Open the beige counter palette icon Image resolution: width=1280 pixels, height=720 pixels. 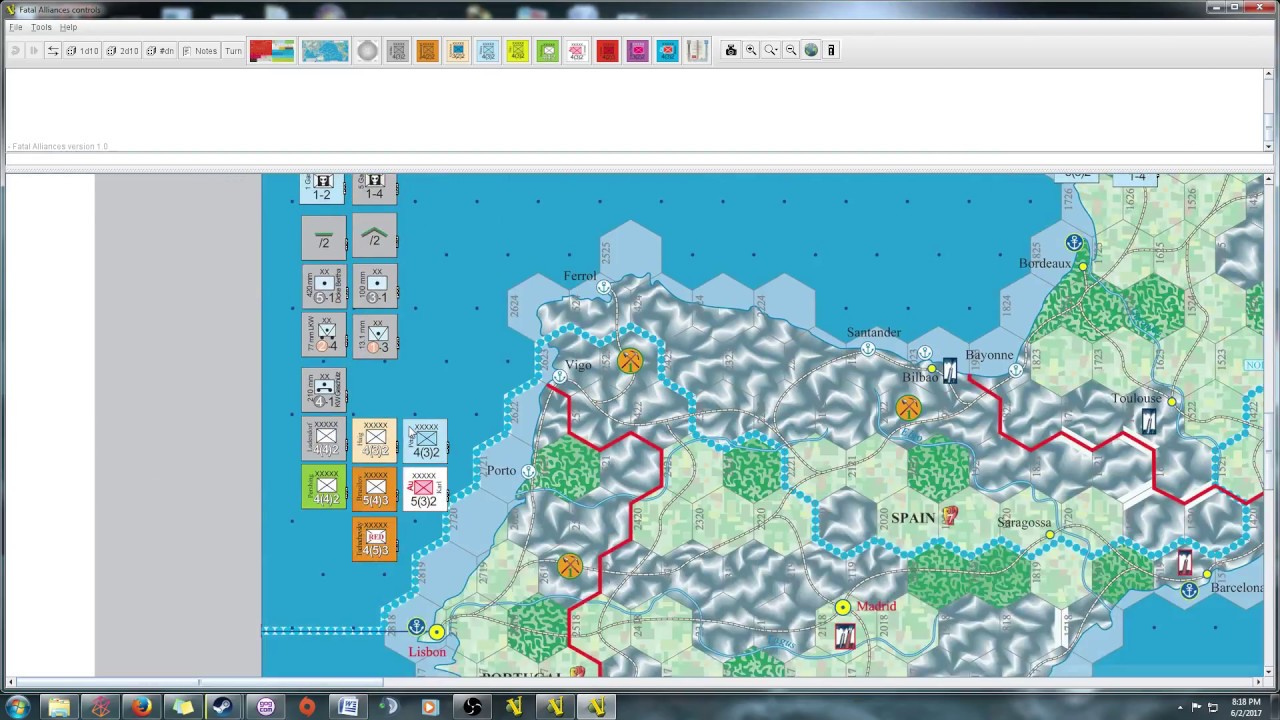coord(457,50)
